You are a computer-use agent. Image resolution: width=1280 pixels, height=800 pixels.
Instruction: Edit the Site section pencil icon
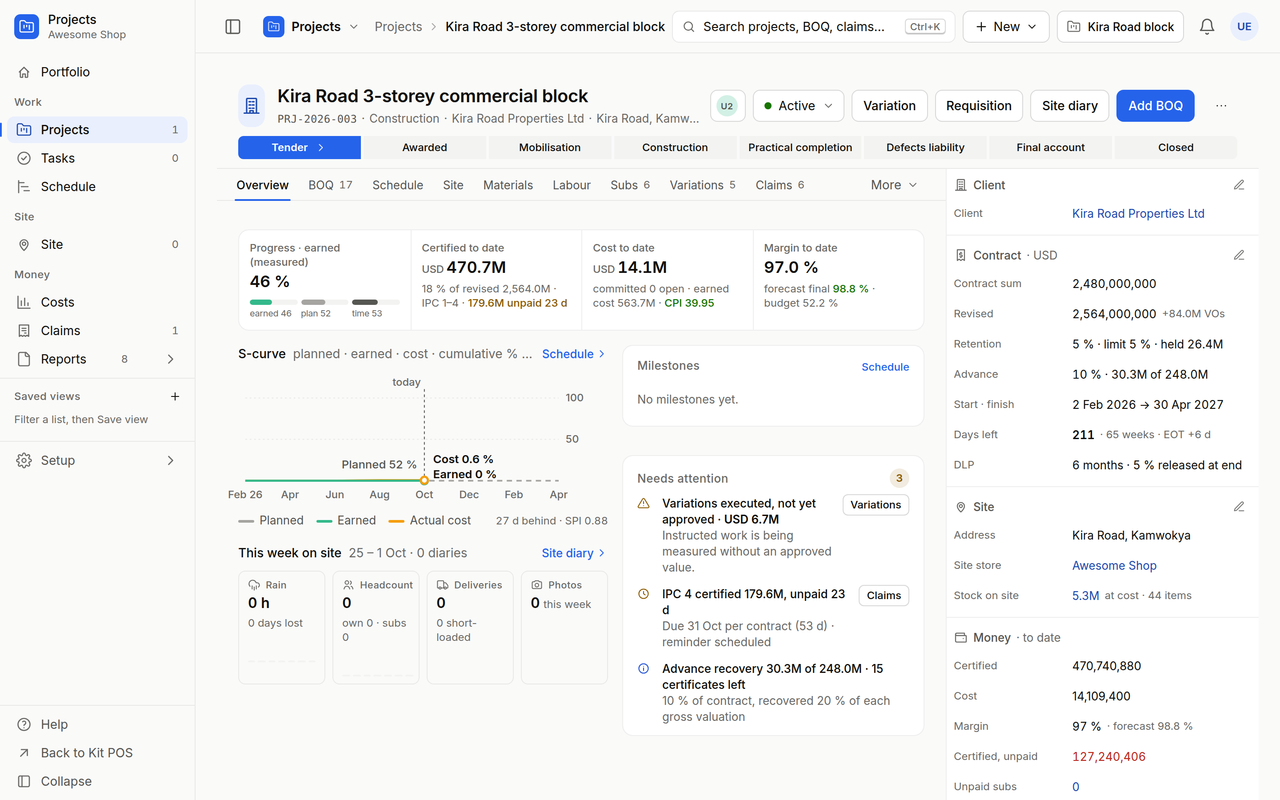[x=1239, y=507]
